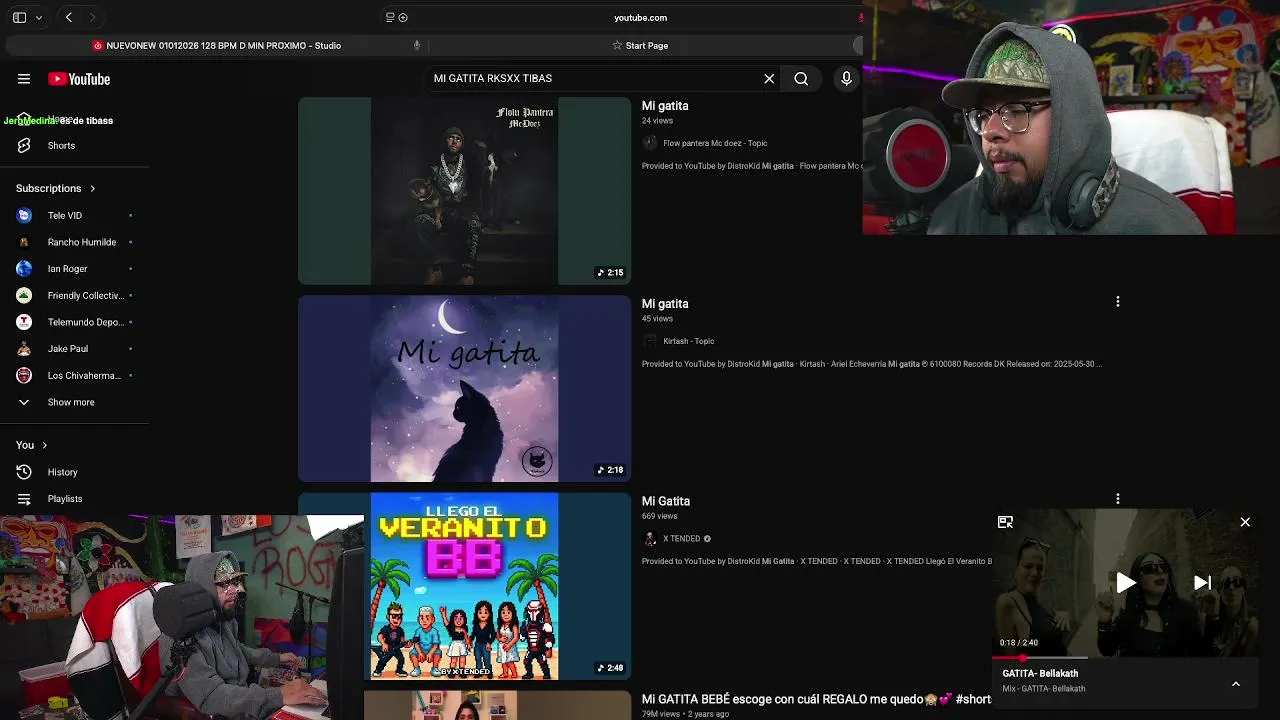The height and width of the screenshot is (720, 1280).
Task: Open the options menu for the X TENDED video
Action: 1117,499
